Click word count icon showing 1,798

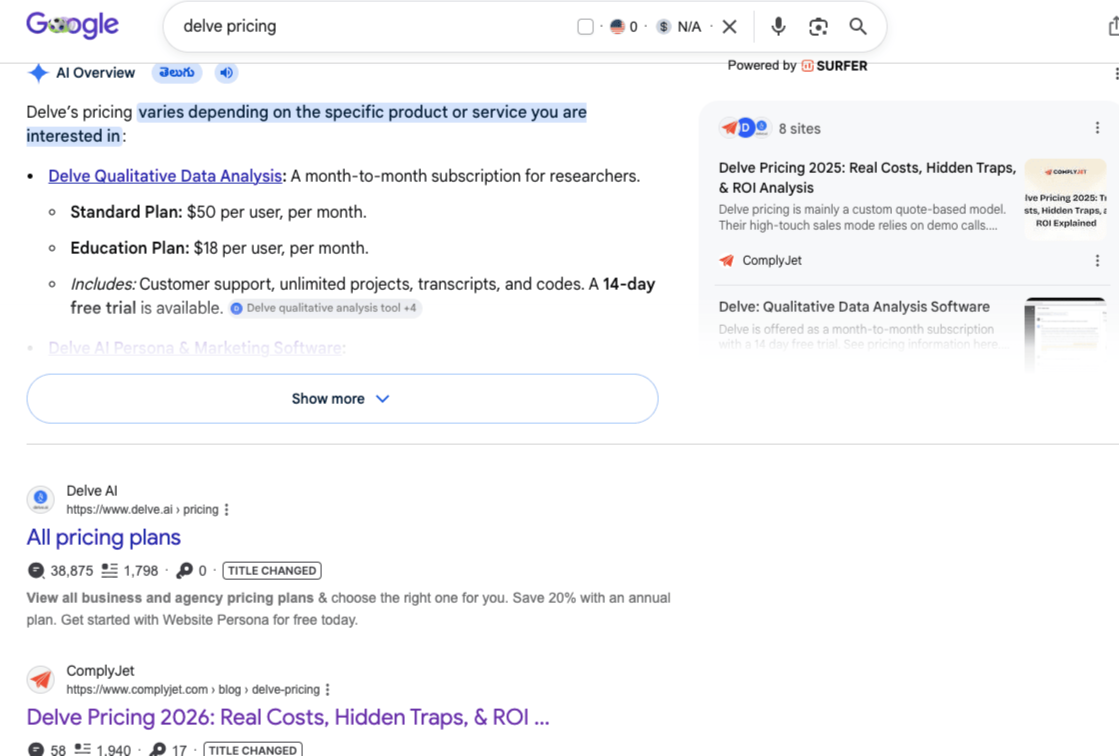click(109, 570)
